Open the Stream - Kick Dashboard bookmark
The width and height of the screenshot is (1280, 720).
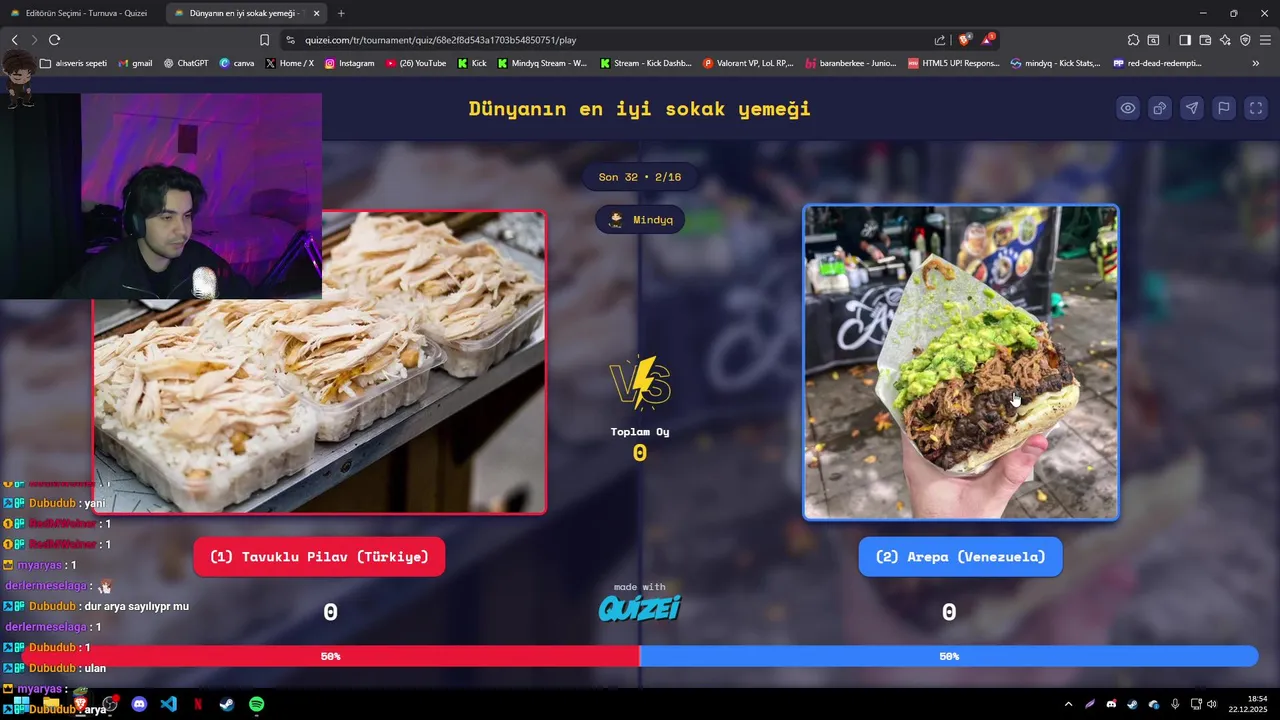tap(645, 63)
